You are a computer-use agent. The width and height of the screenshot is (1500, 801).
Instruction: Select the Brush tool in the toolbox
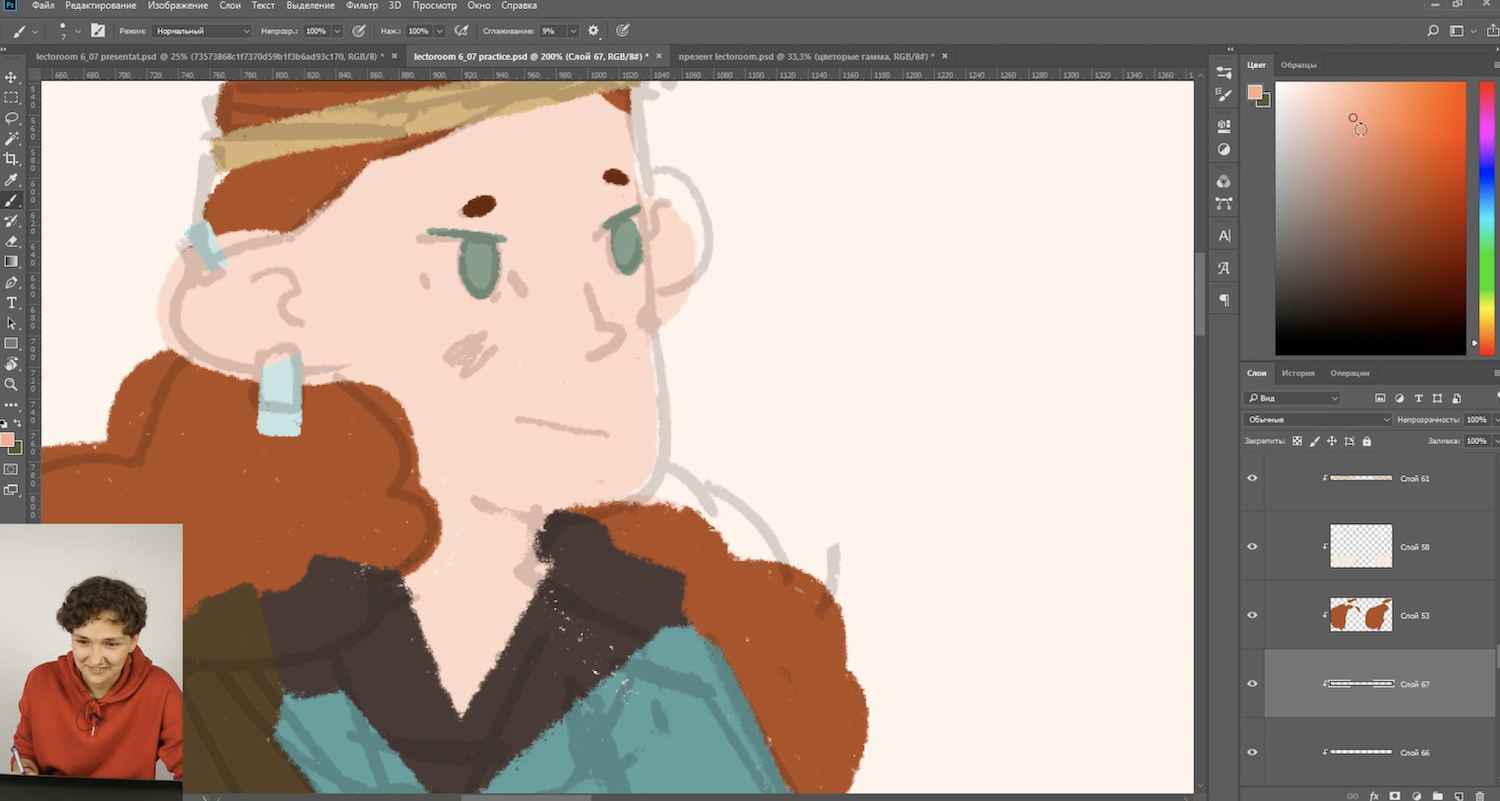(12, 200)
